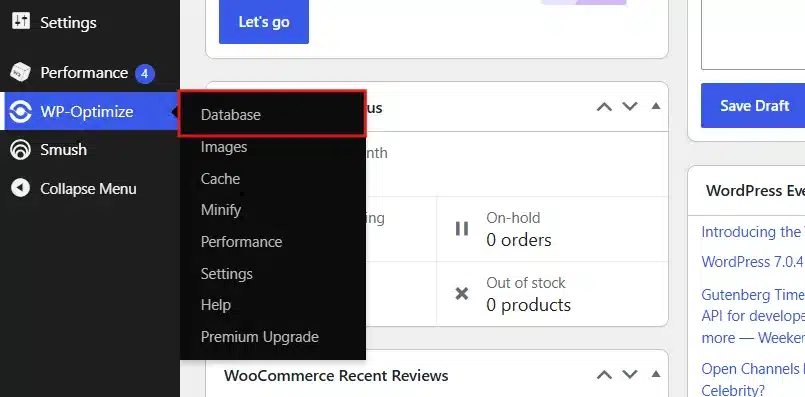
Task: Click the Smush logo icon
Action: click(21, 150)
